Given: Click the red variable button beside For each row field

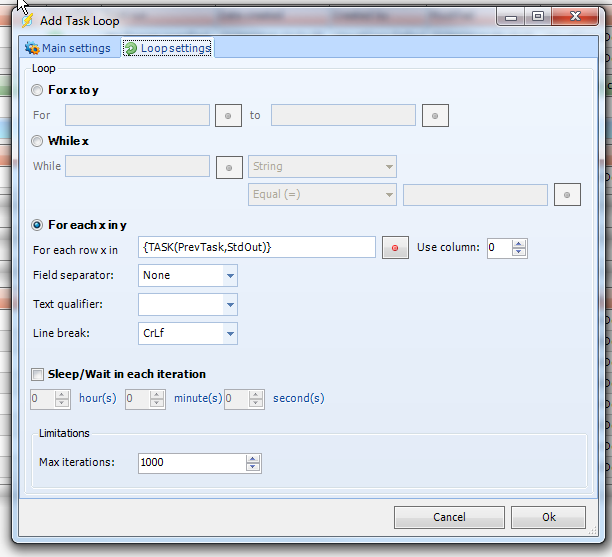Looking at the screenshot, I should click(x=396, y=248).
